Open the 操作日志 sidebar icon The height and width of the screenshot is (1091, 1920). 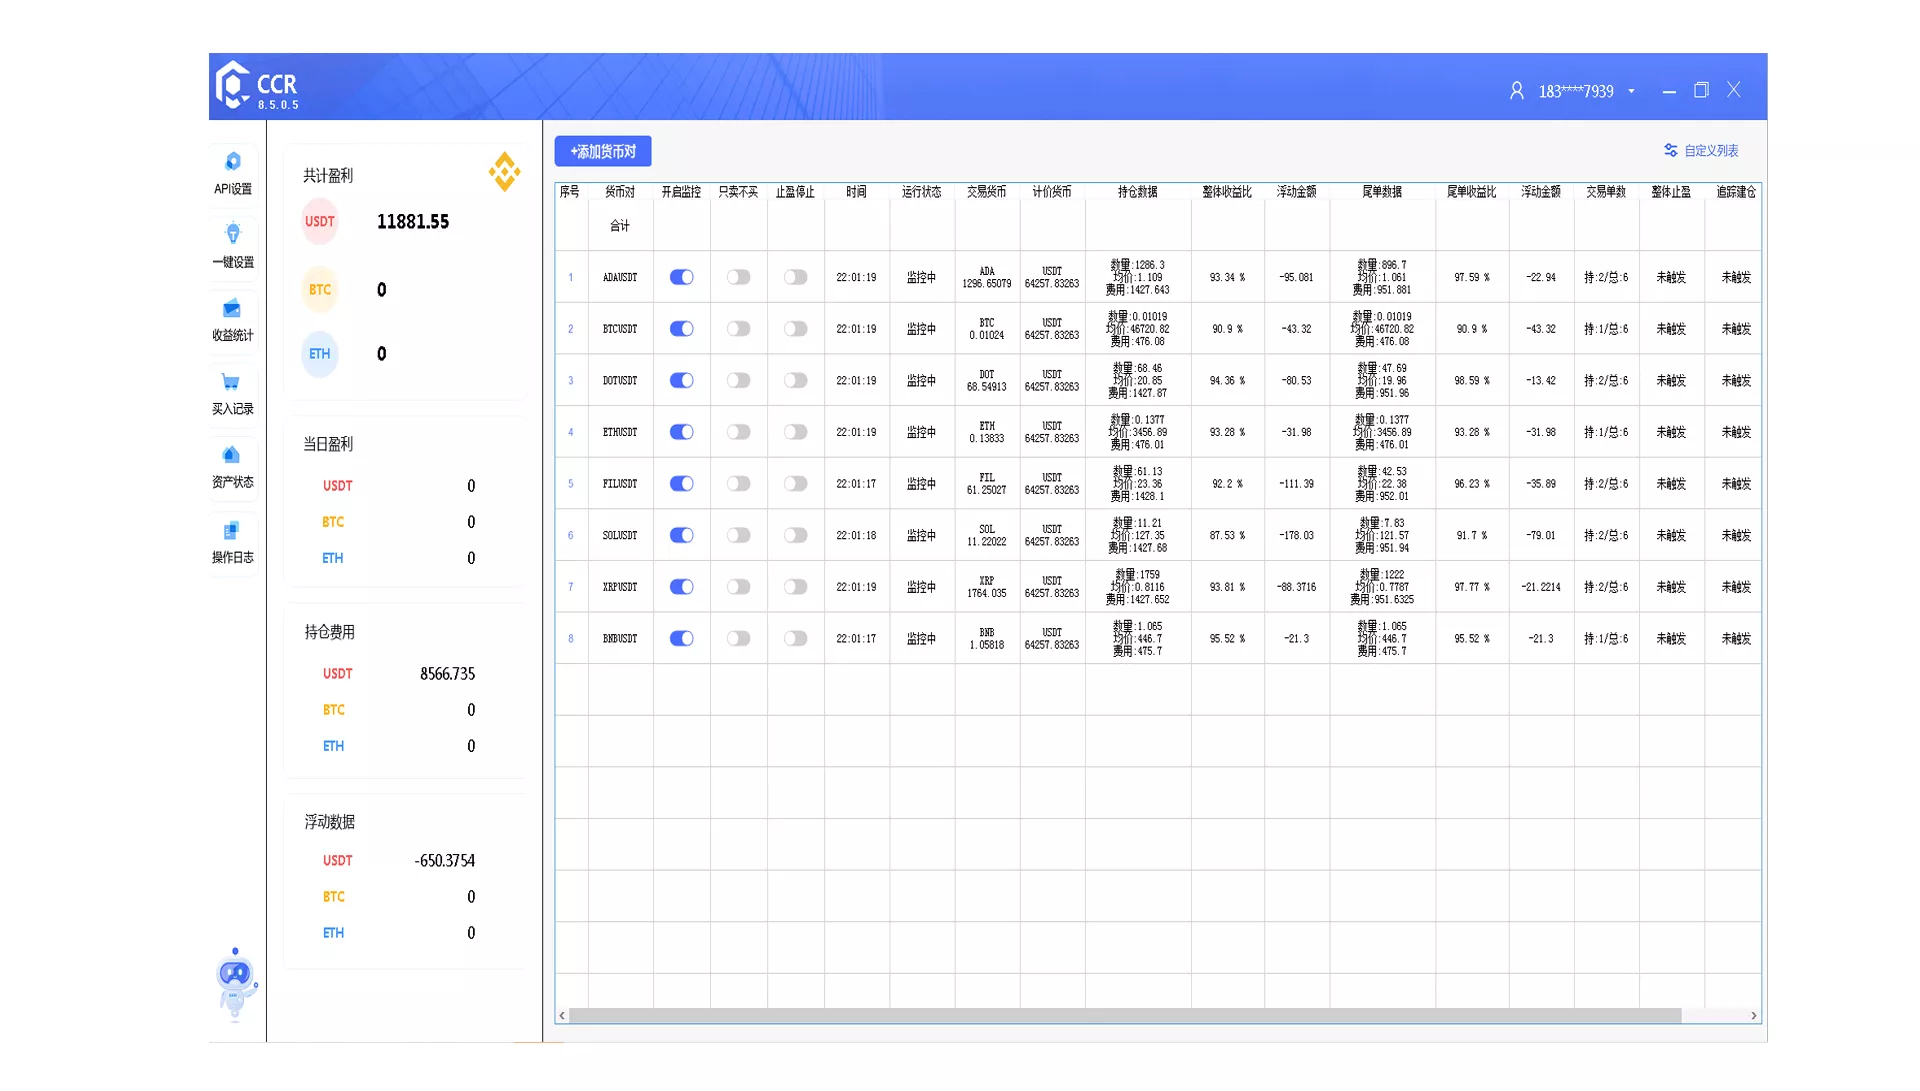(232, 531)
